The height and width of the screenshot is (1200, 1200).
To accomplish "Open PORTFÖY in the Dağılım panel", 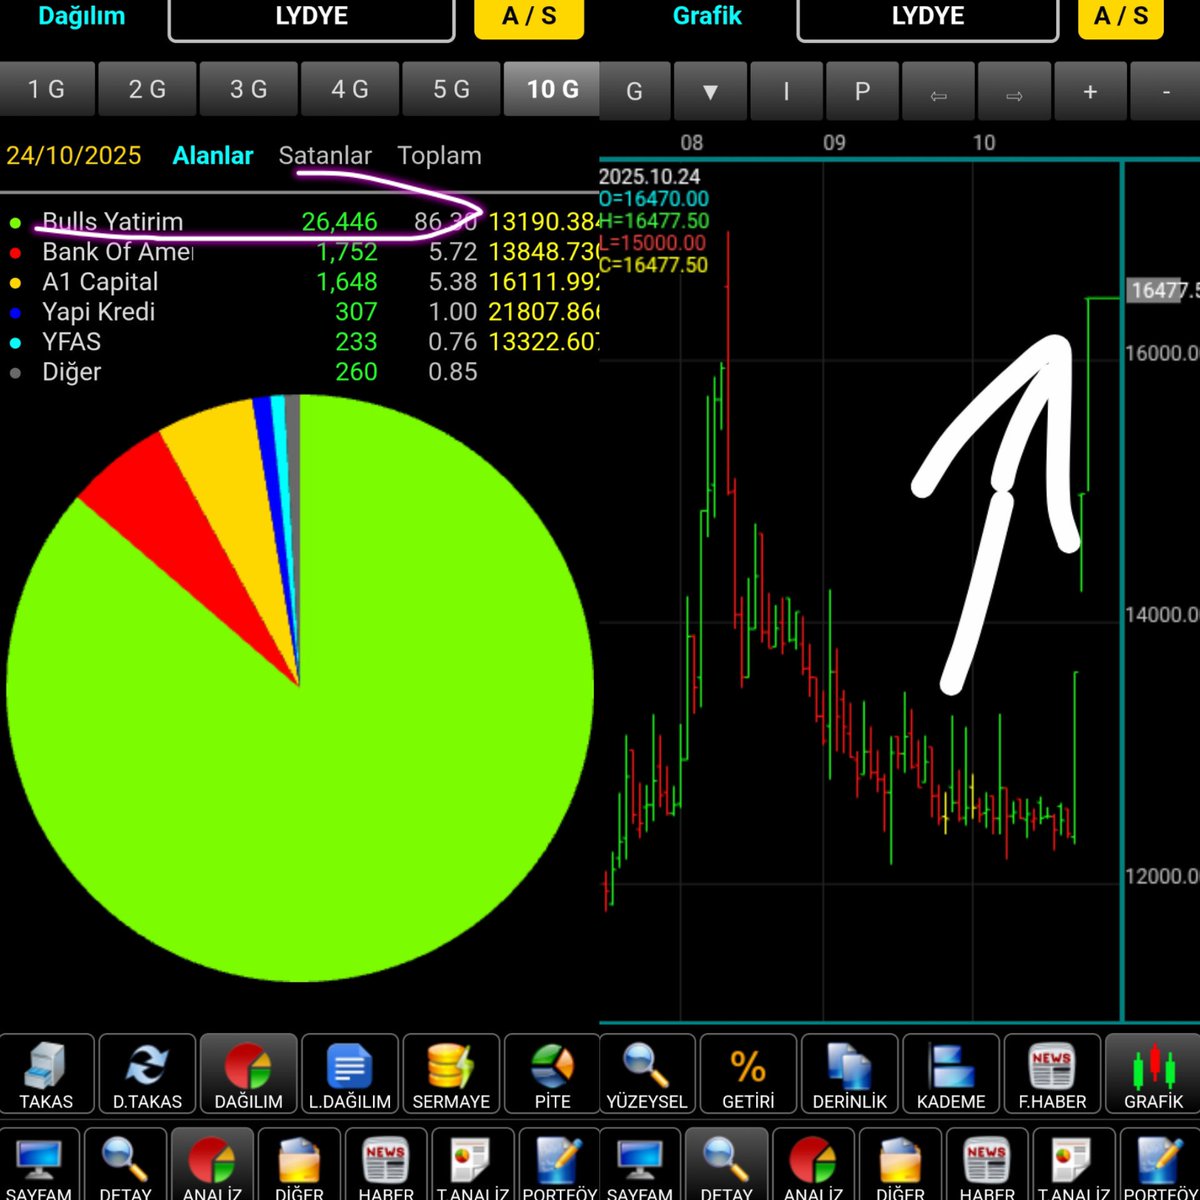I will point(559,1165).
